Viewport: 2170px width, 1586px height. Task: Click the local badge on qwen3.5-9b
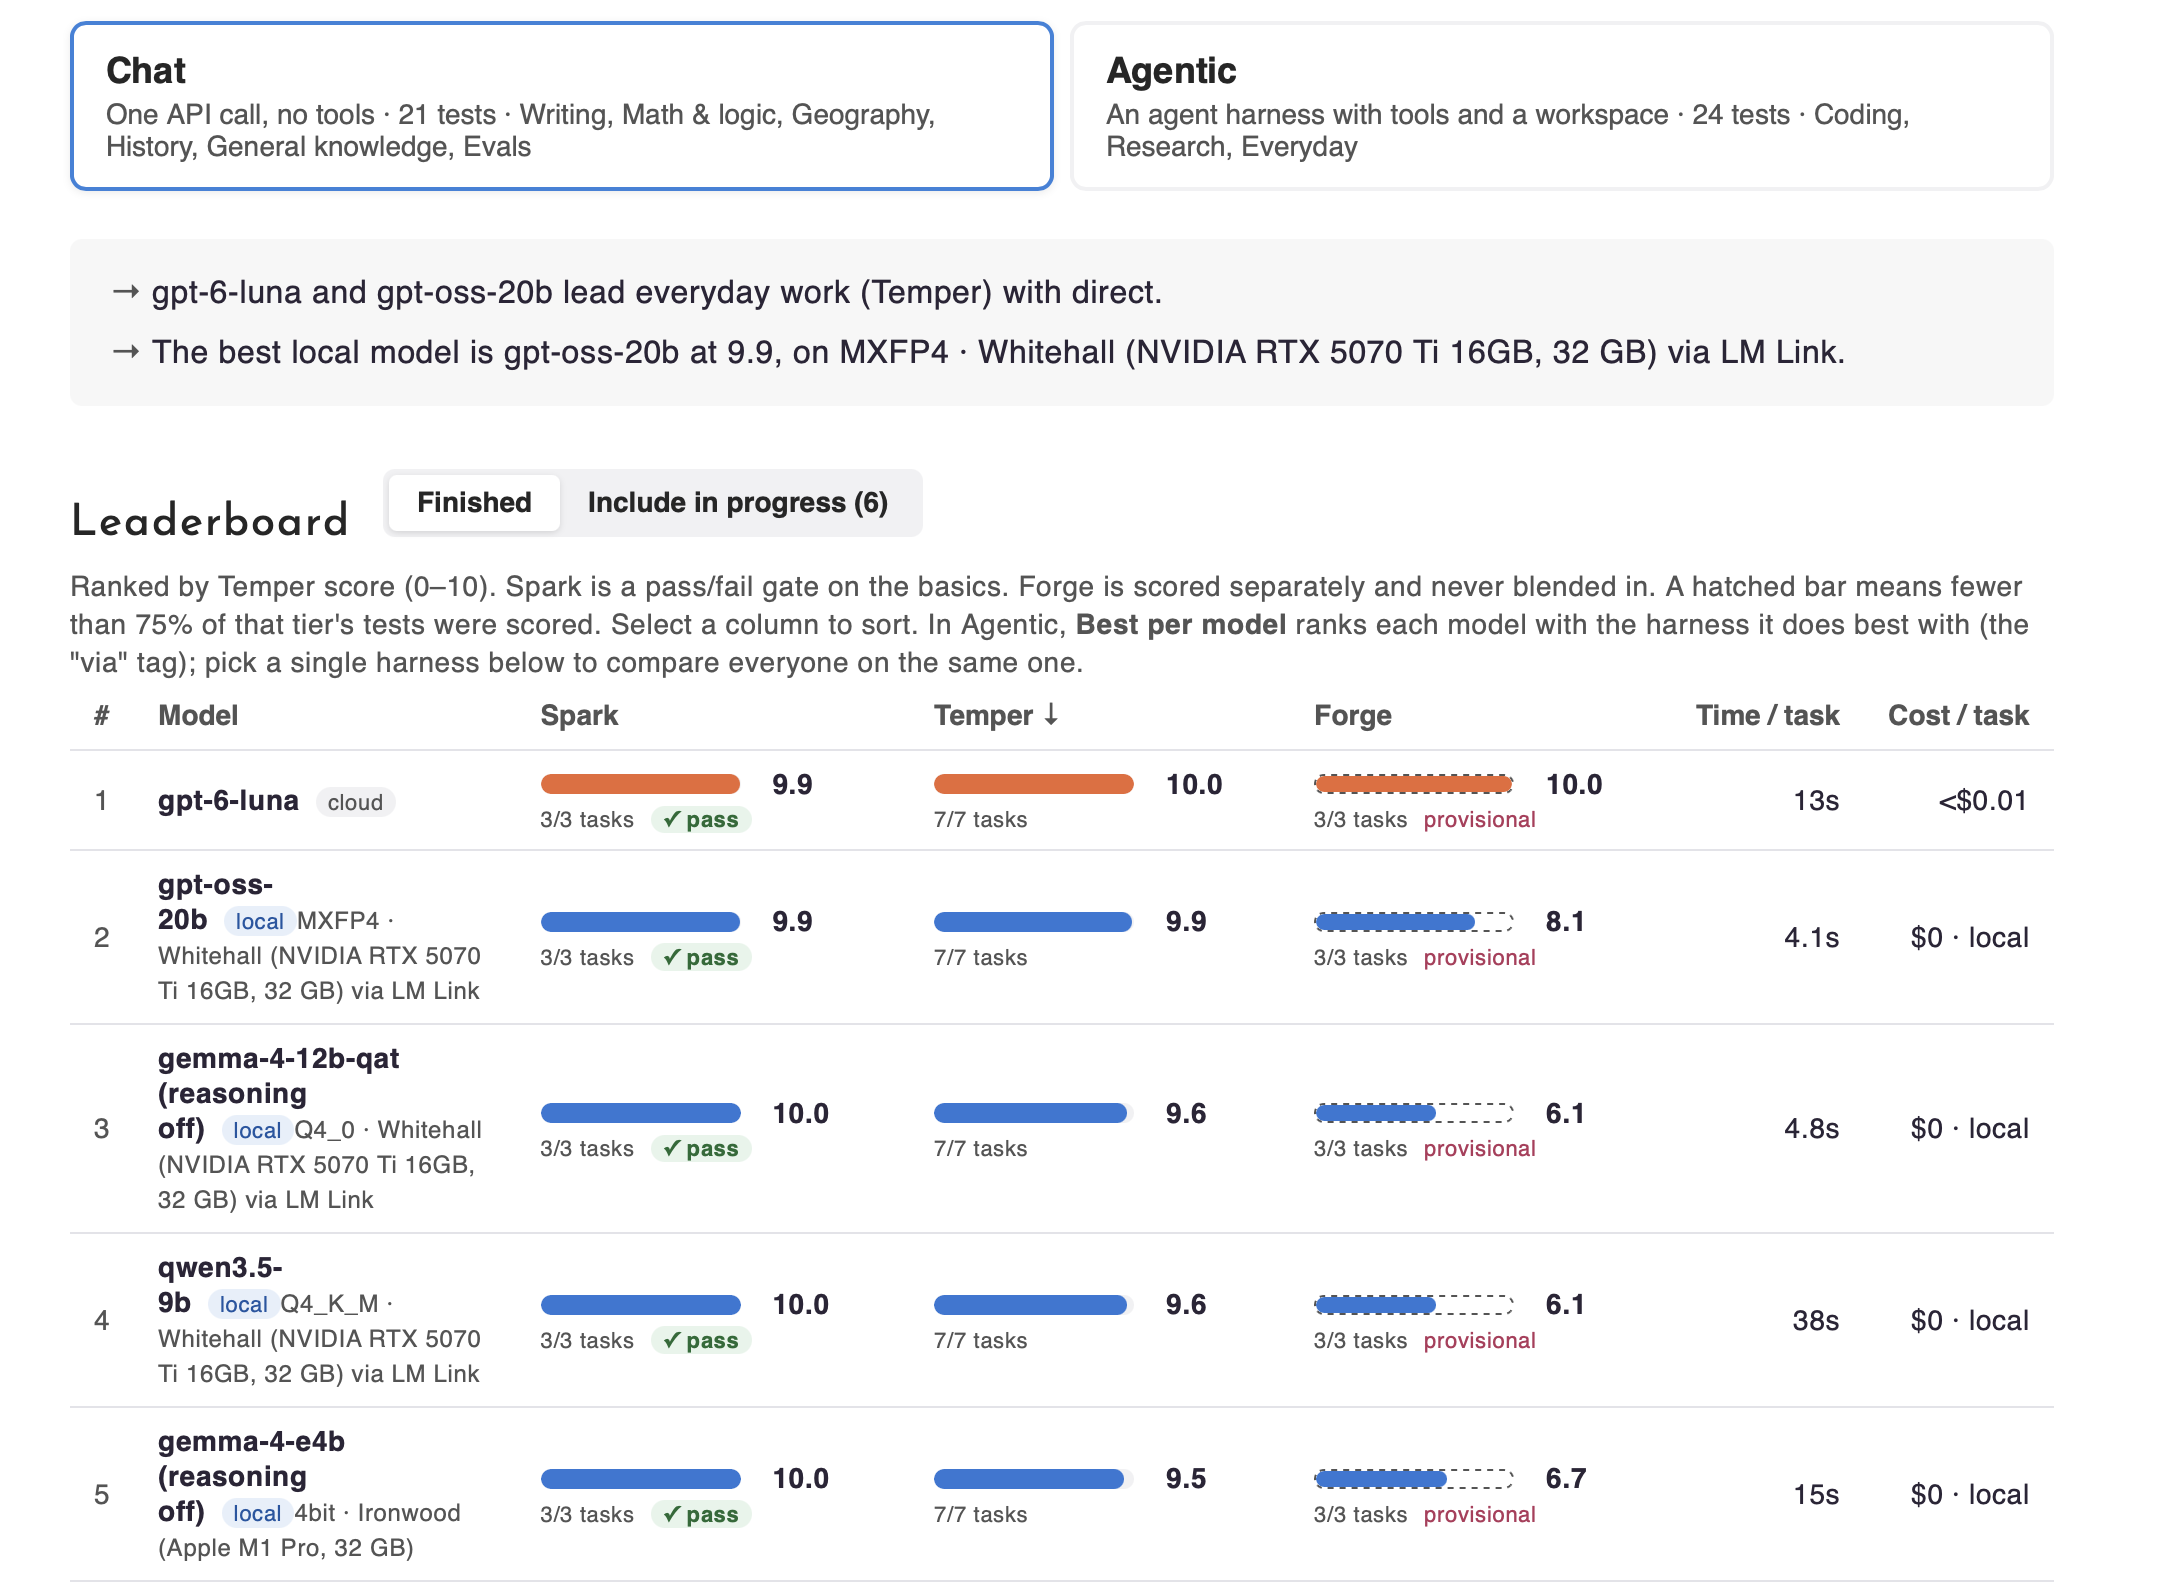[243, 1305]
